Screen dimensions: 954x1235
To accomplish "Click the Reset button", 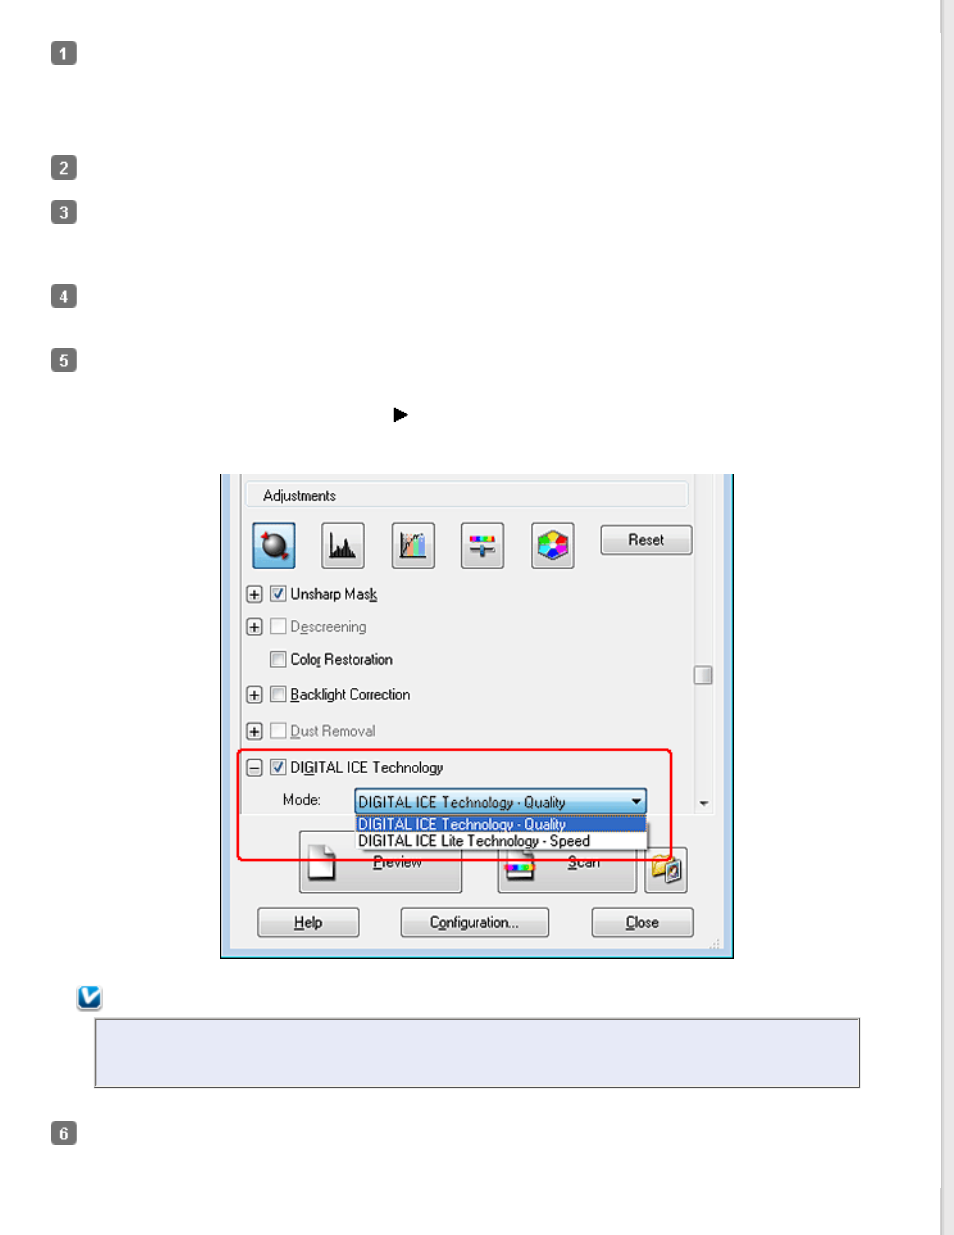I will pos(646,540).
